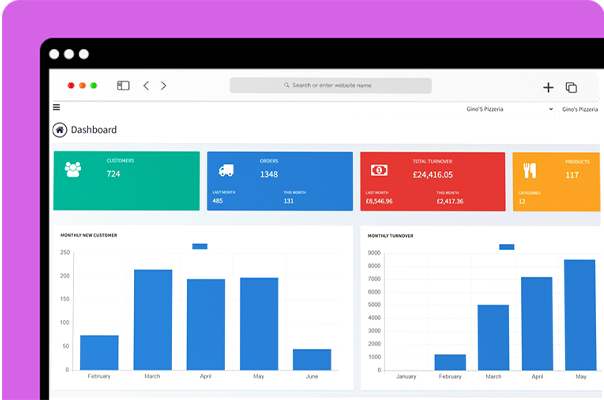
Task: Open the Customers card
Action: pyautogui.click(x=126, y=181)
